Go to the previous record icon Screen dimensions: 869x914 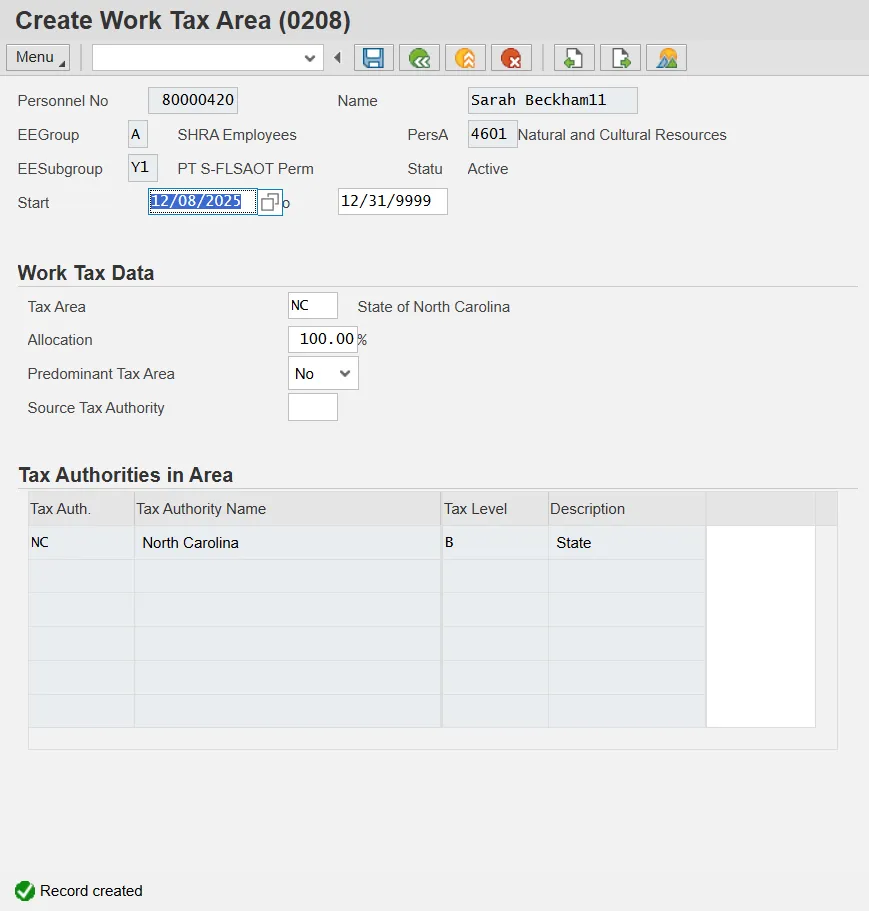click(574, 58)
